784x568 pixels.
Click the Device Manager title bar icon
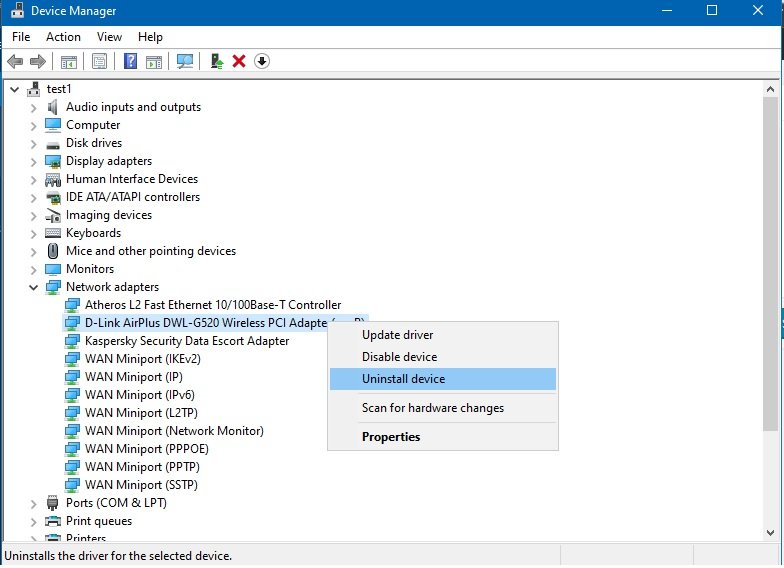tap(18, 10)
